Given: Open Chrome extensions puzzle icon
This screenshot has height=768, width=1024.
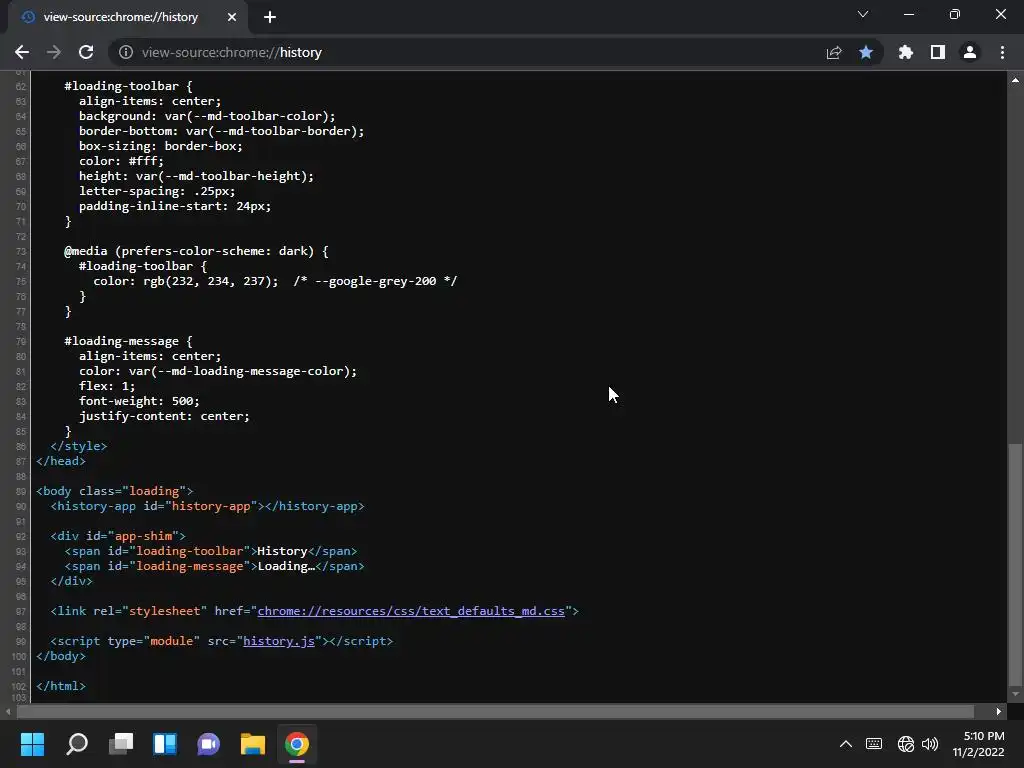Looking at the screenshot, I should (906, 52).
